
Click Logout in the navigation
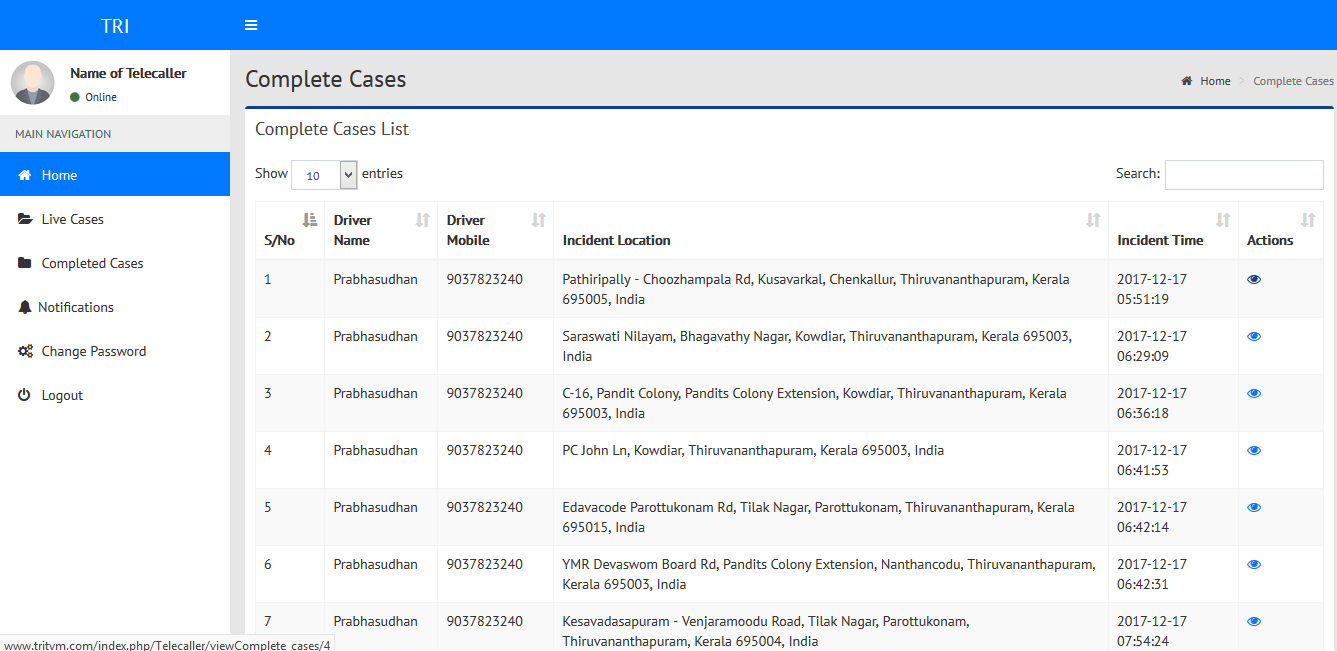[61, 395]
